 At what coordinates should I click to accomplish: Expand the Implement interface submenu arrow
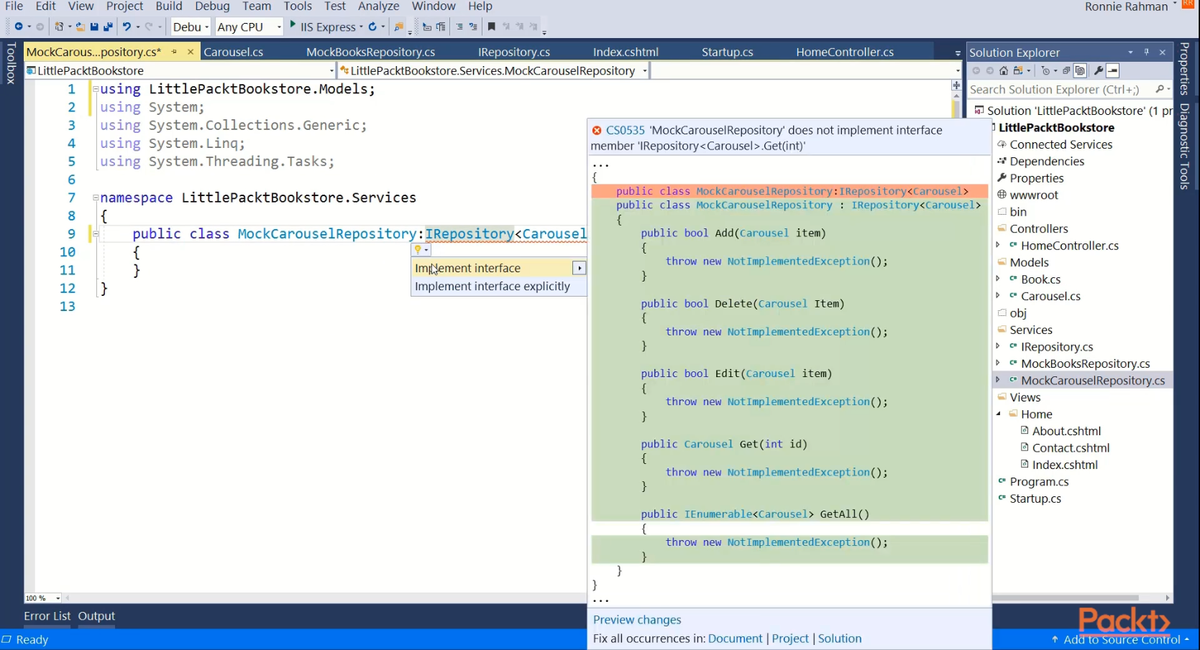[x=579, y=268]
